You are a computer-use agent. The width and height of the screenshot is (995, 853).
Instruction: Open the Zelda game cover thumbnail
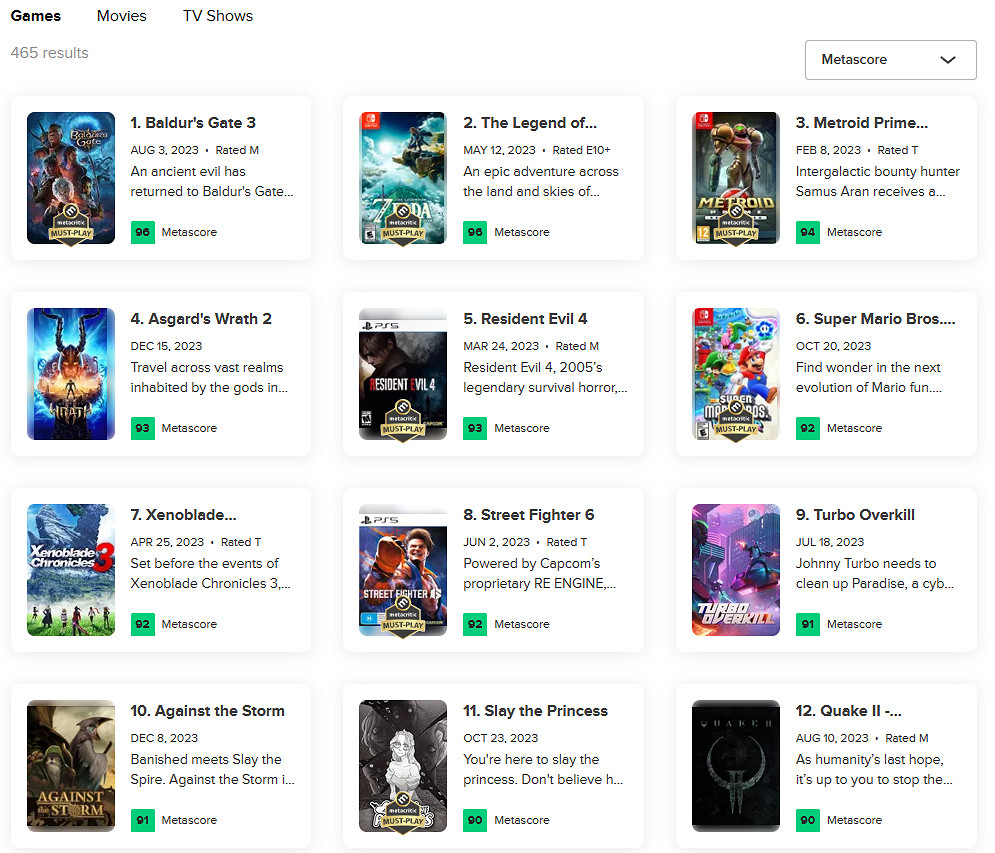(x=403, y=177)
